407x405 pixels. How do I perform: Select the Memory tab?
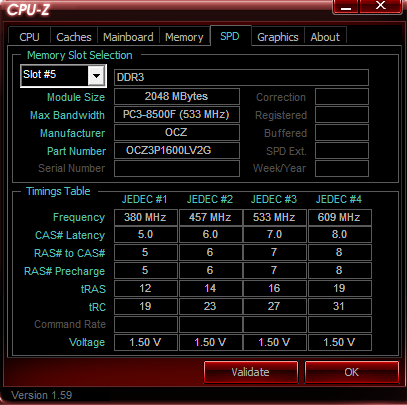tap(184, 37)
